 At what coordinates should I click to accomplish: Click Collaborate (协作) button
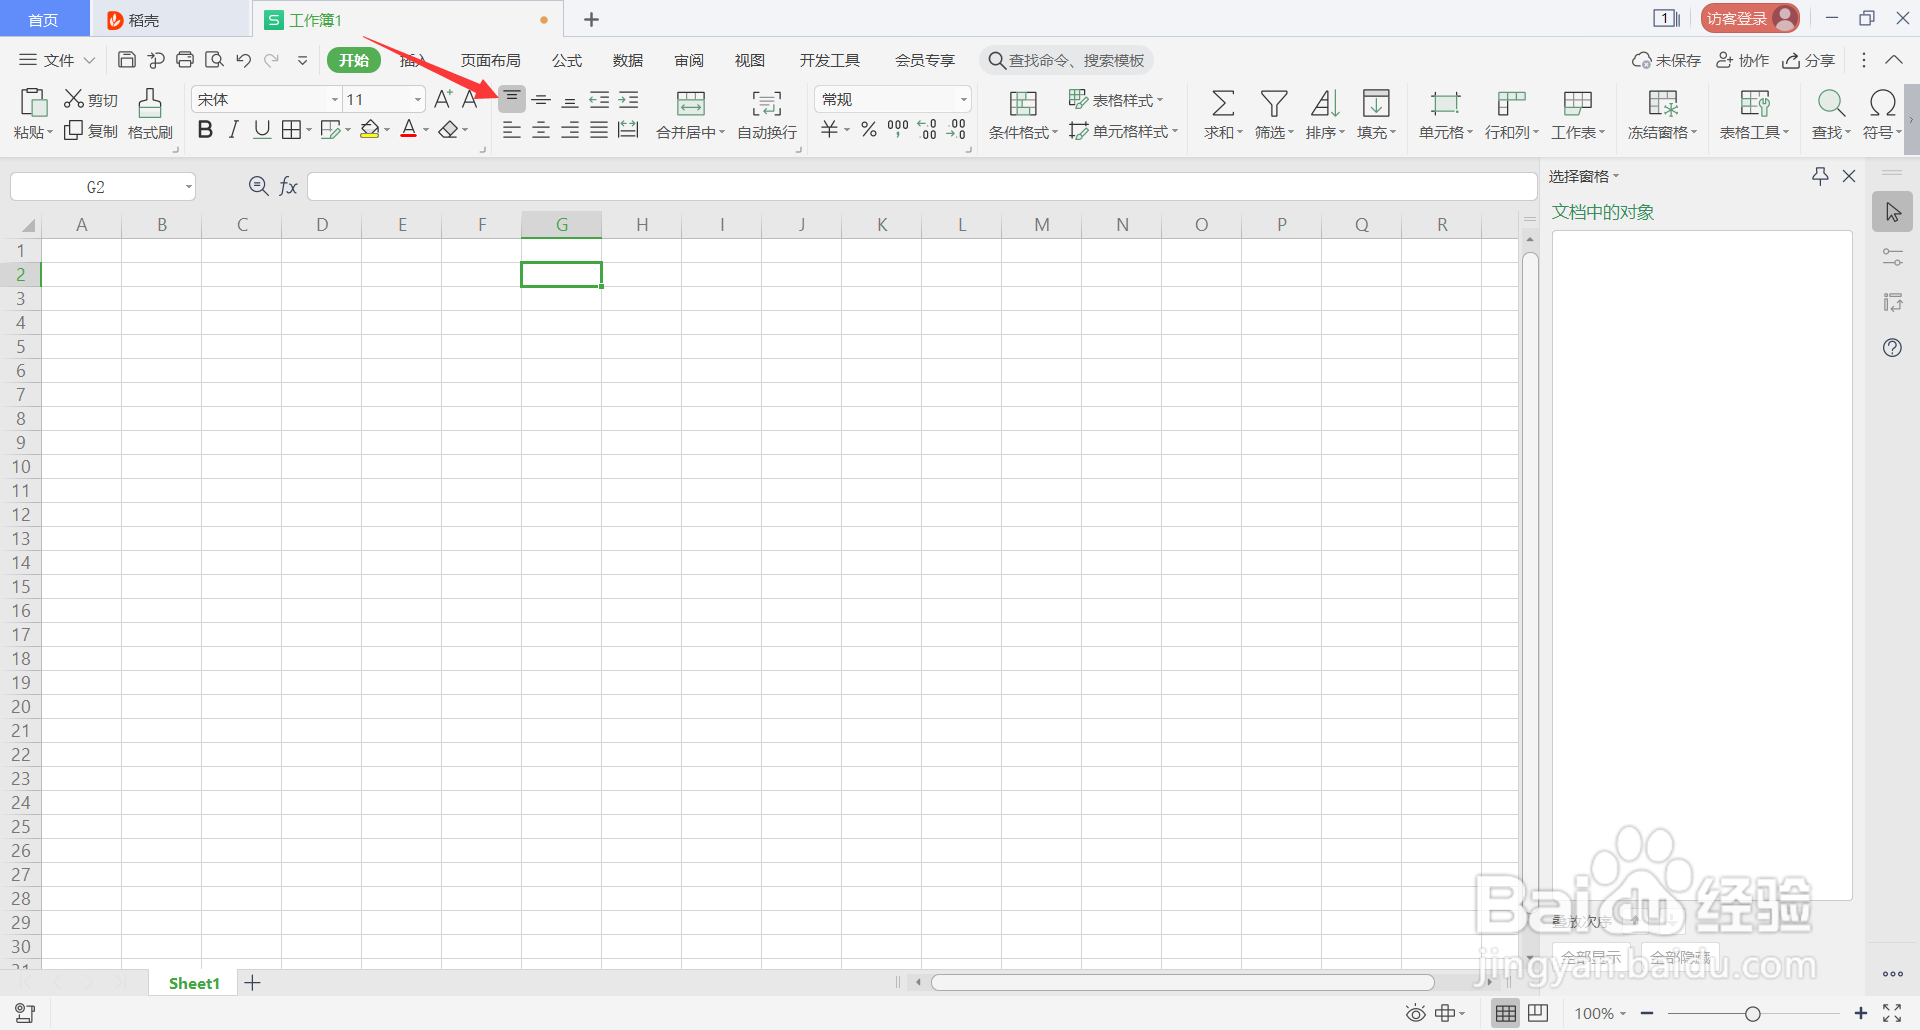click(x=1743, y=60)
